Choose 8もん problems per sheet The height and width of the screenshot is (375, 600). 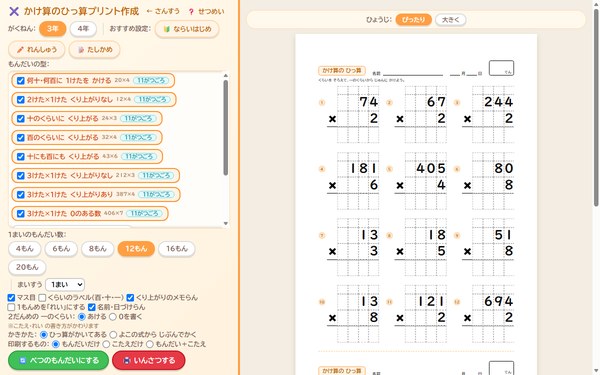click(x=98, y=249)
